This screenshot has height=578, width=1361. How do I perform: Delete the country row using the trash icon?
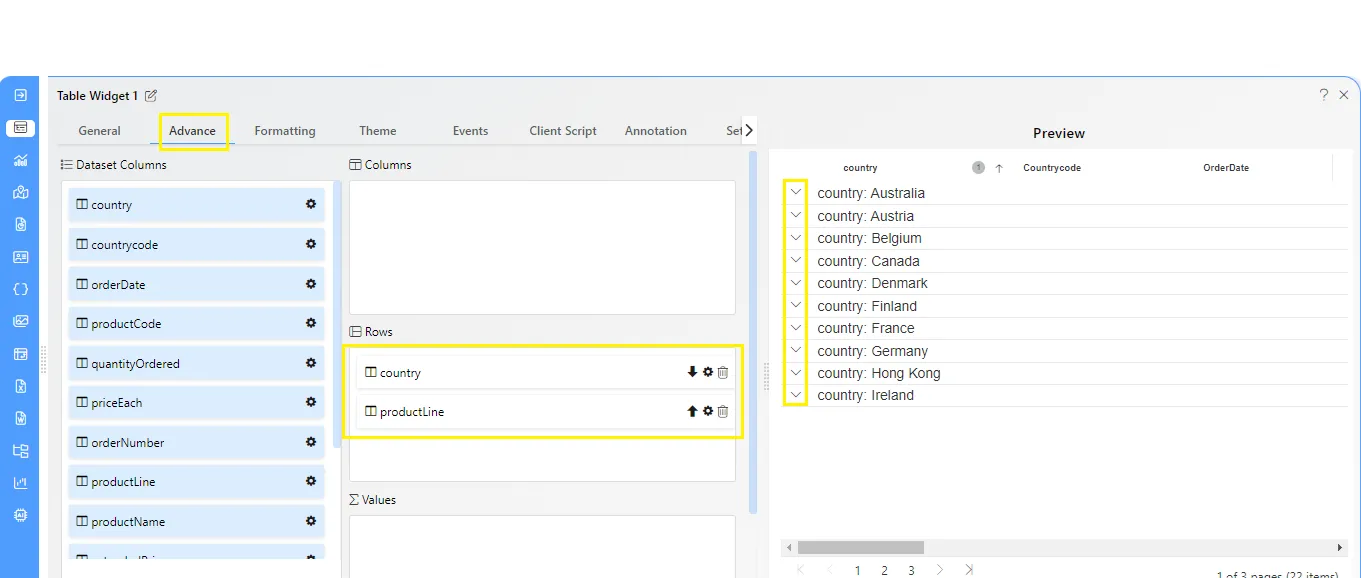click(723, 372)
